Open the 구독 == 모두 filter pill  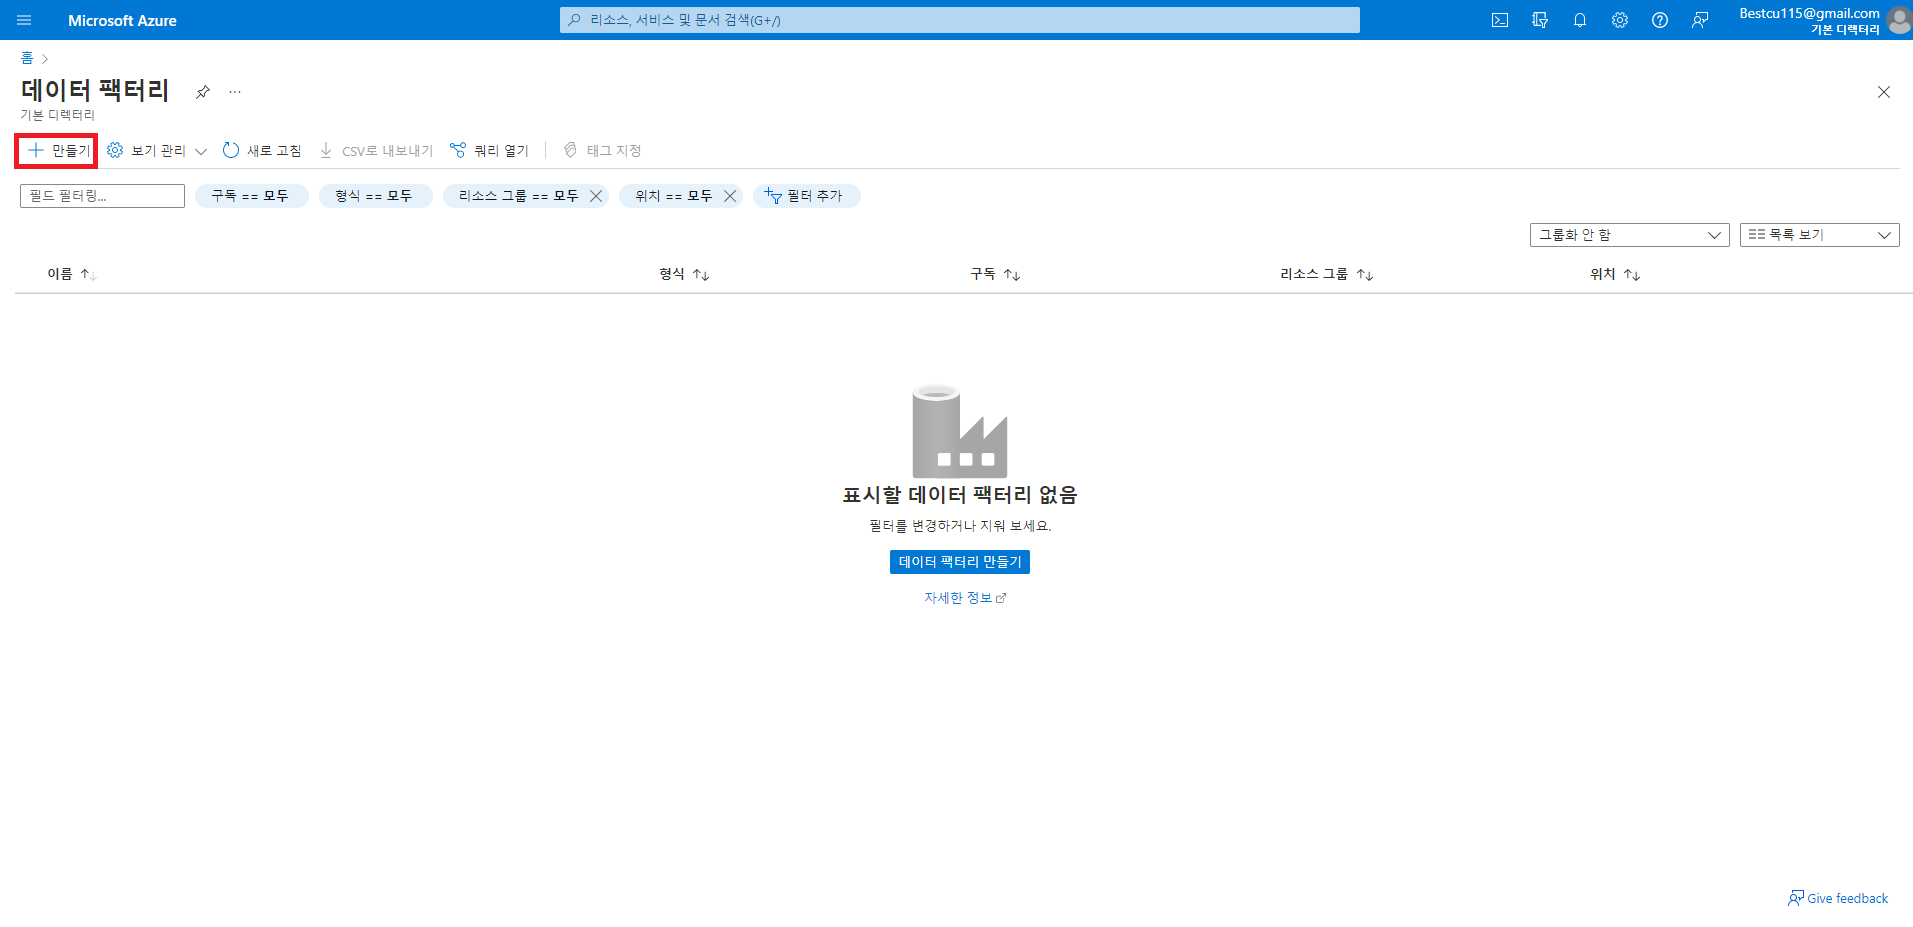[250, 196]
